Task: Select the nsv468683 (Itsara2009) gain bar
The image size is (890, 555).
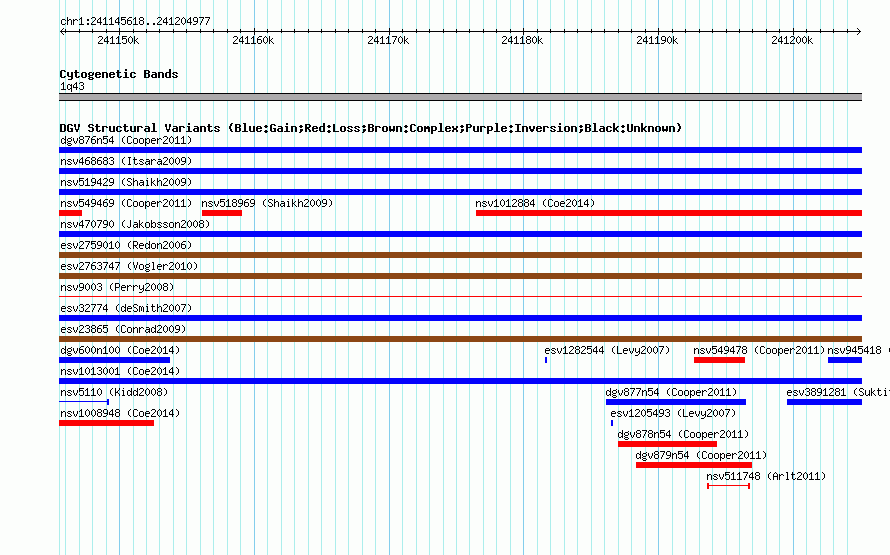Action: click(x=460, y=171)
